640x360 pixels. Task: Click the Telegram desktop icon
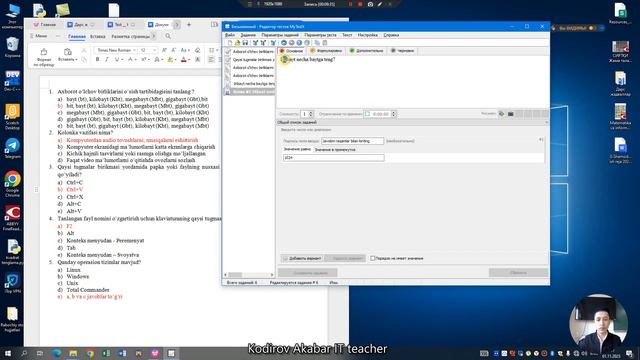[12, 149]
